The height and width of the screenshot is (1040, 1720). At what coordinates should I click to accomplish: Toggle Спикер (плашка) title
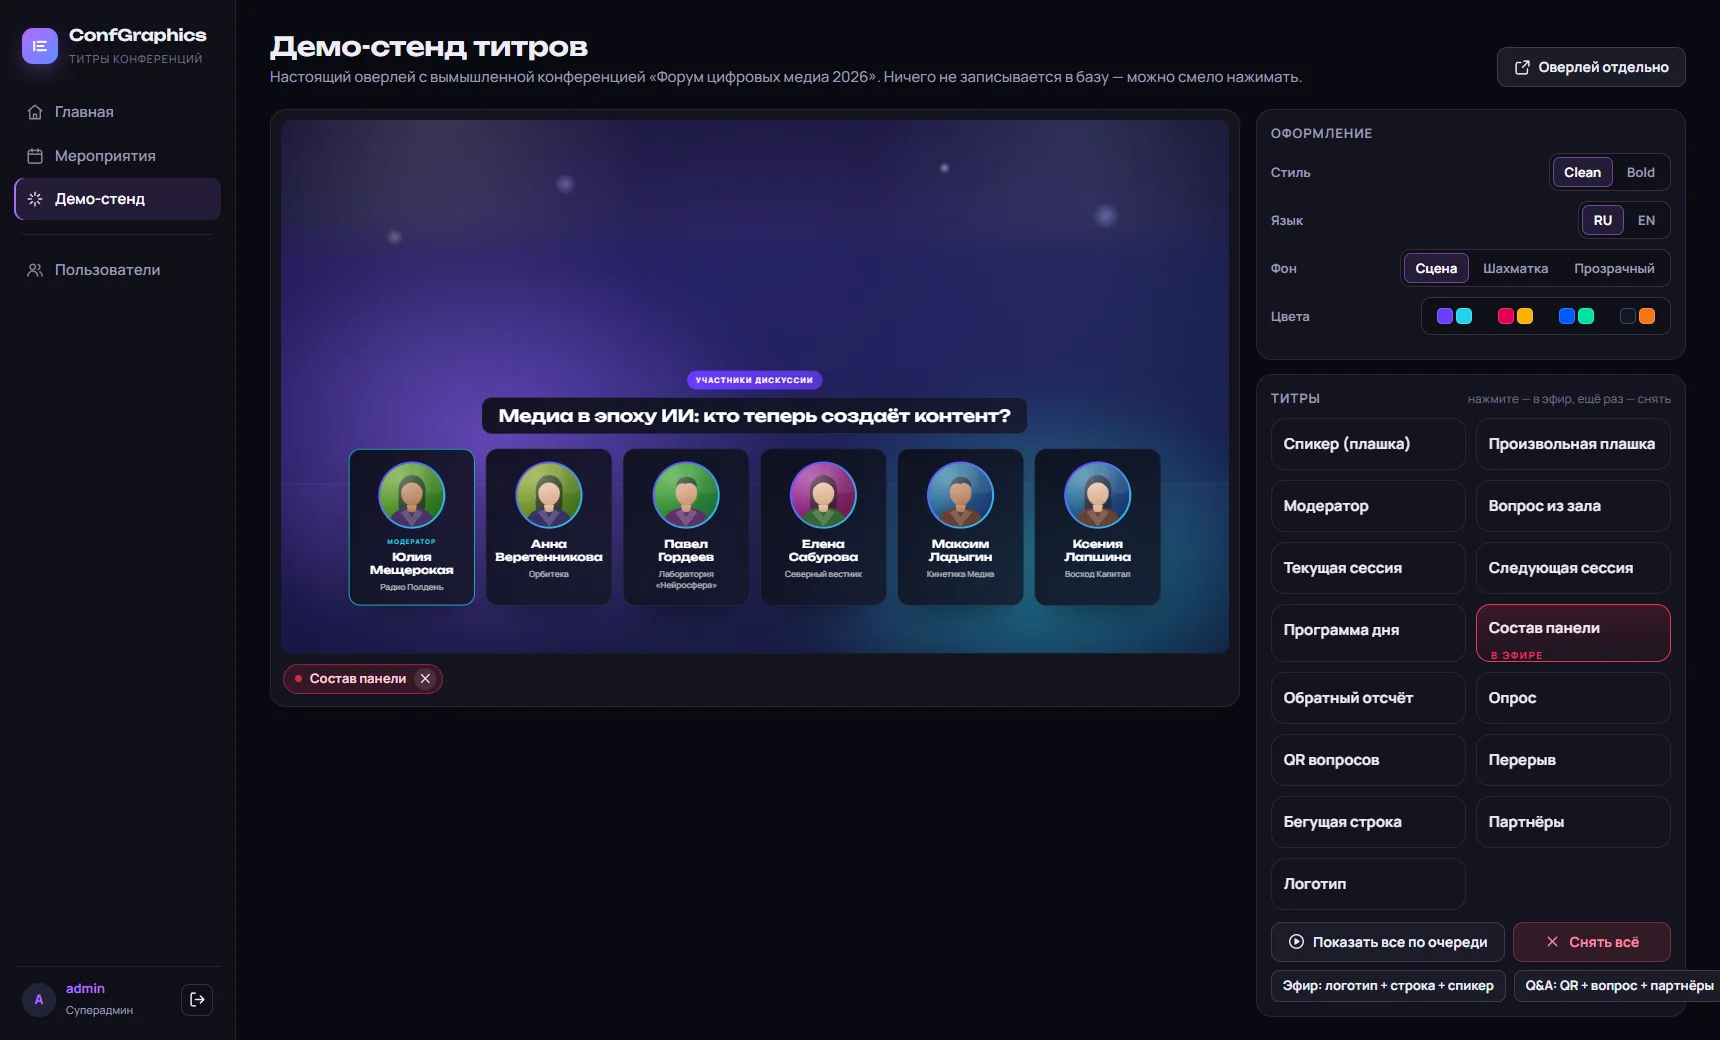pyautogui.click(x=1368, y=444)
